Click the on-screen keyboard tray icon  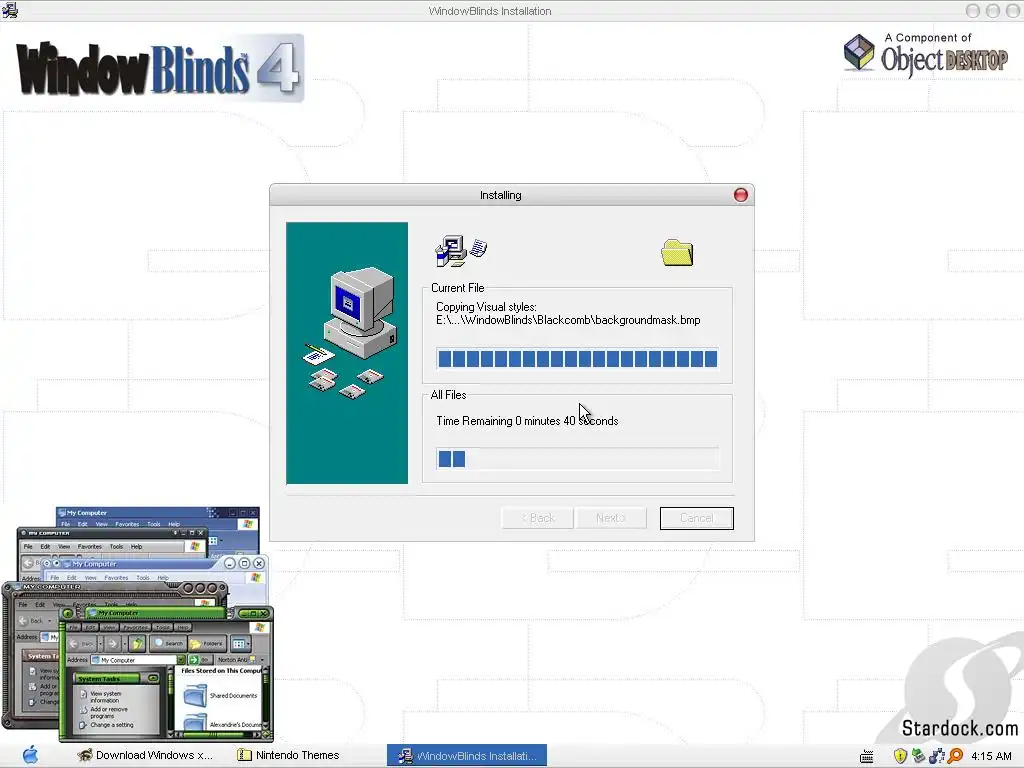[x=867, y=756]
